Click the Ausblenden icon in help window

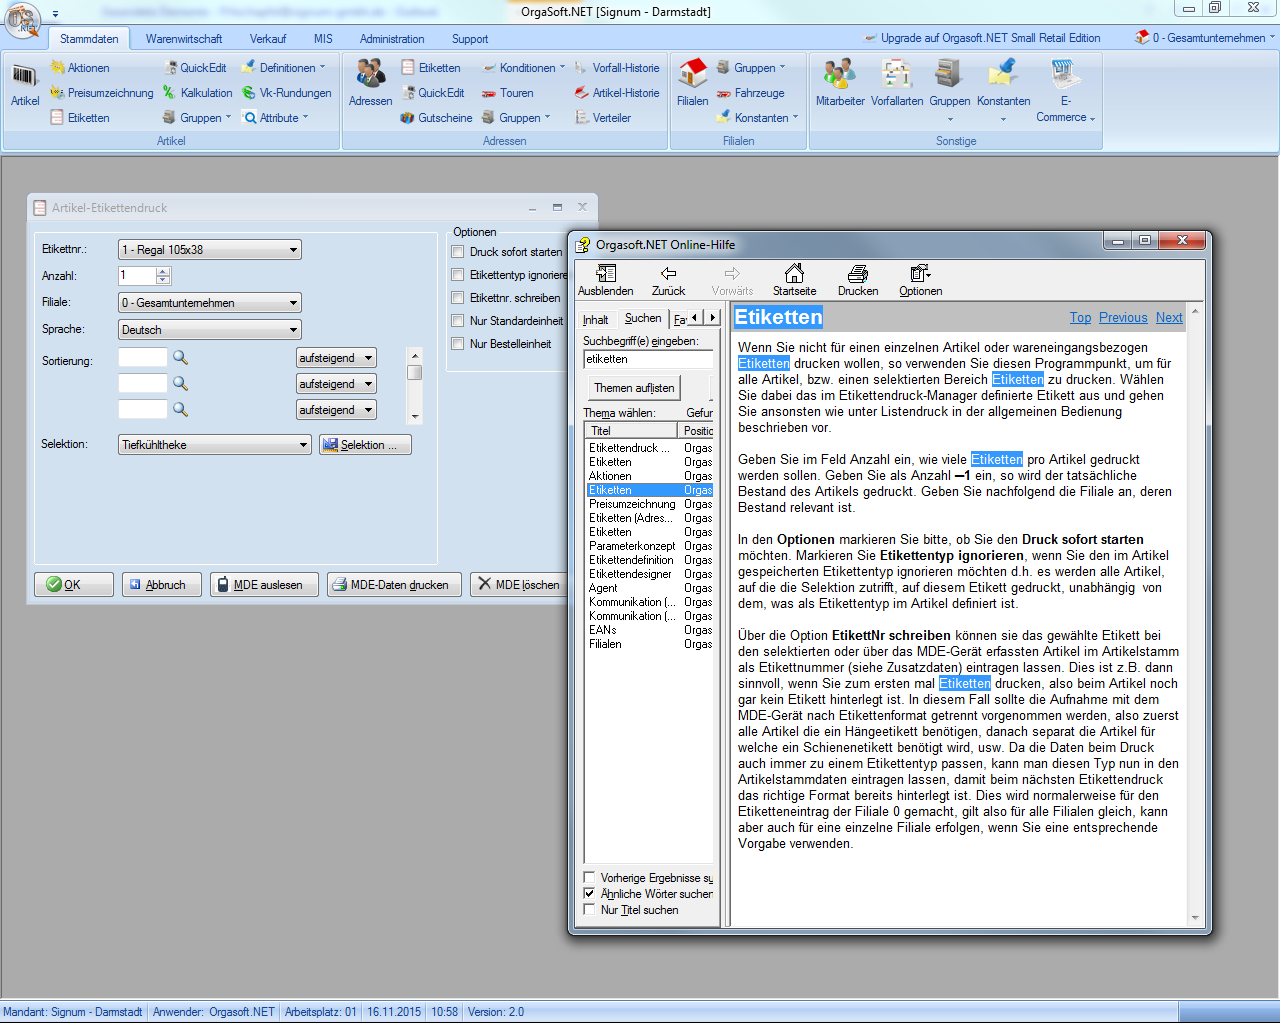[x=605, y=274]
